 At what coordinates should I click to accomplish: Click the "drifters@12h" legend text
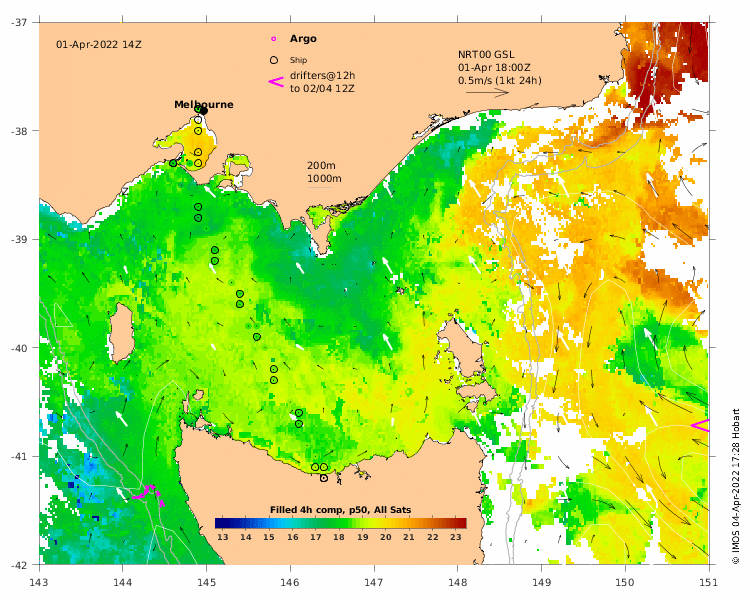click(x=322, y=76)
